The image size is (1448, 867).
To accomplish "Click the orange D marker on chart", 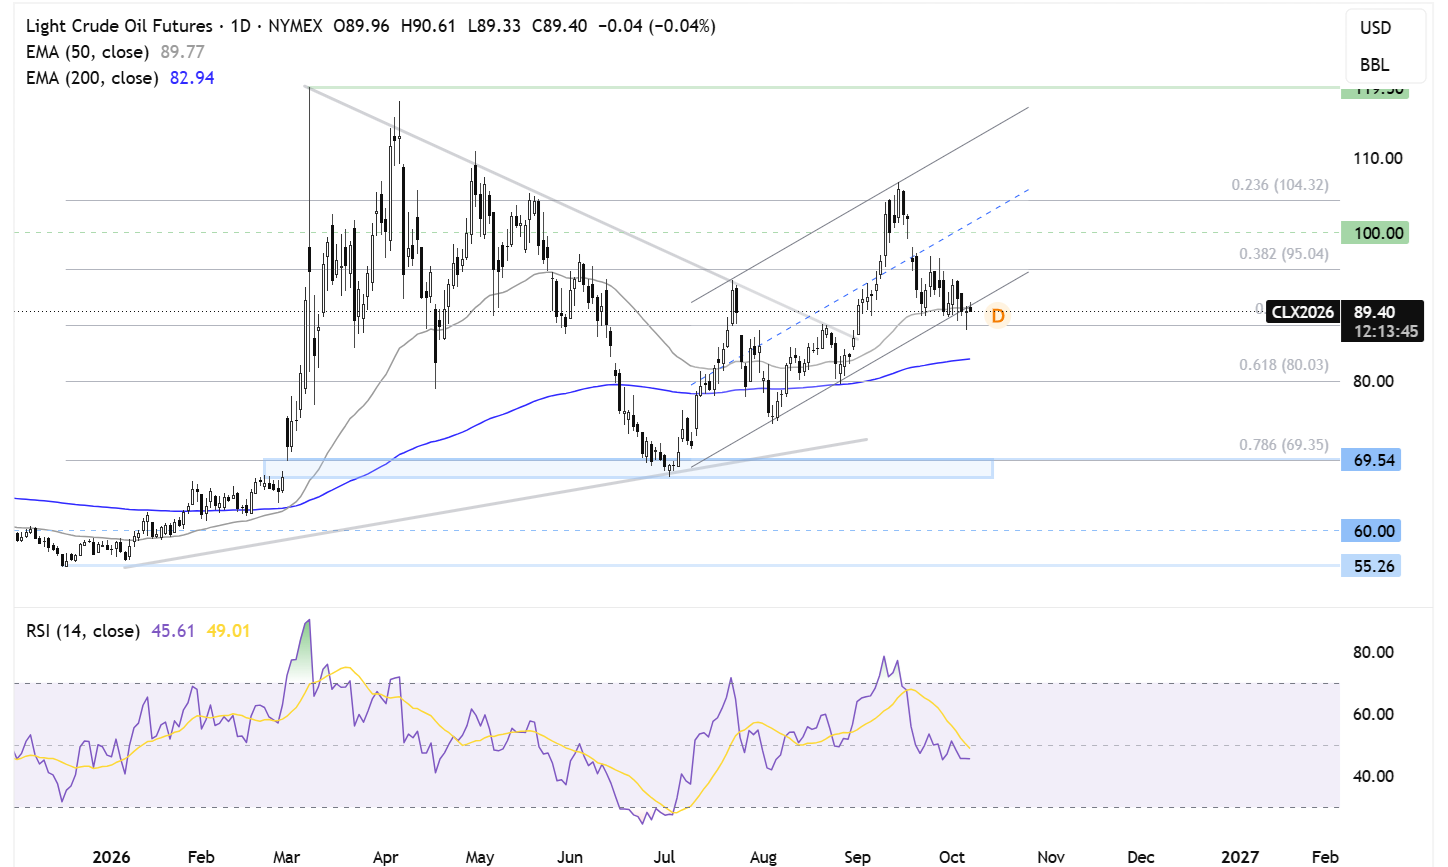I will [x=997, y=317].
